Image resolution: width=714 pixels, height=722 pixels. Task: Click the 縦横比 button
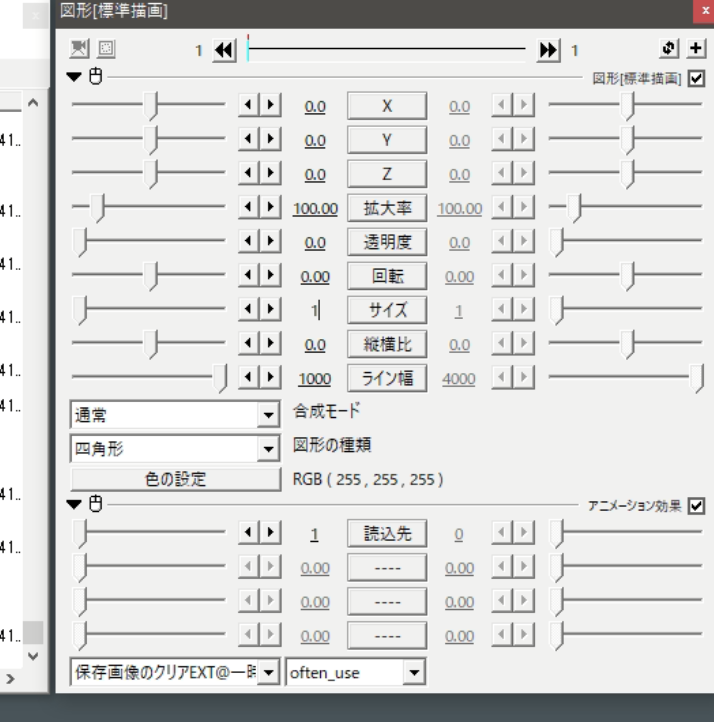(387, 344)
